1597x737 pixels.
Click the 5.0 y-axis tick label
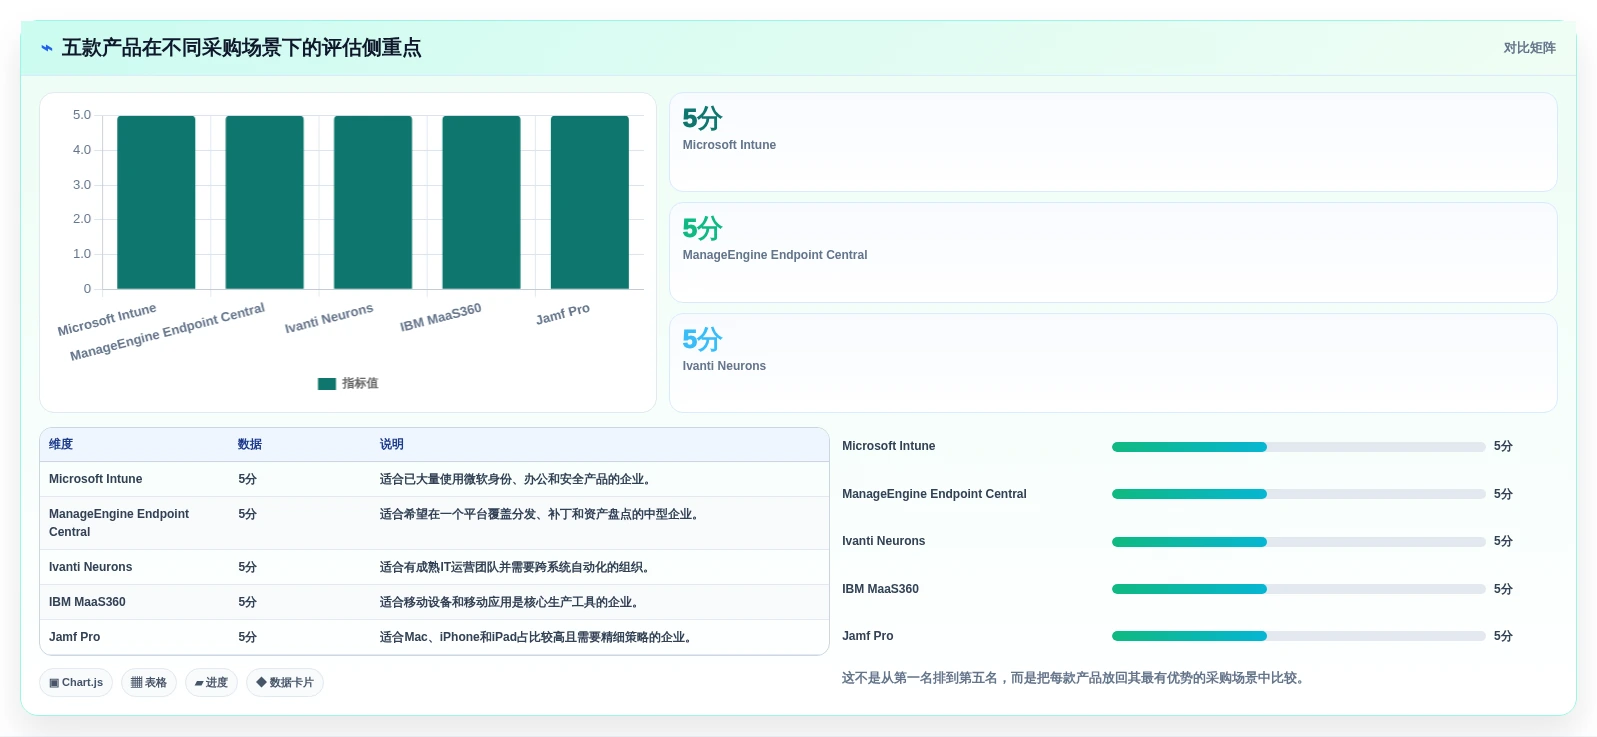[x=82, y=115]
